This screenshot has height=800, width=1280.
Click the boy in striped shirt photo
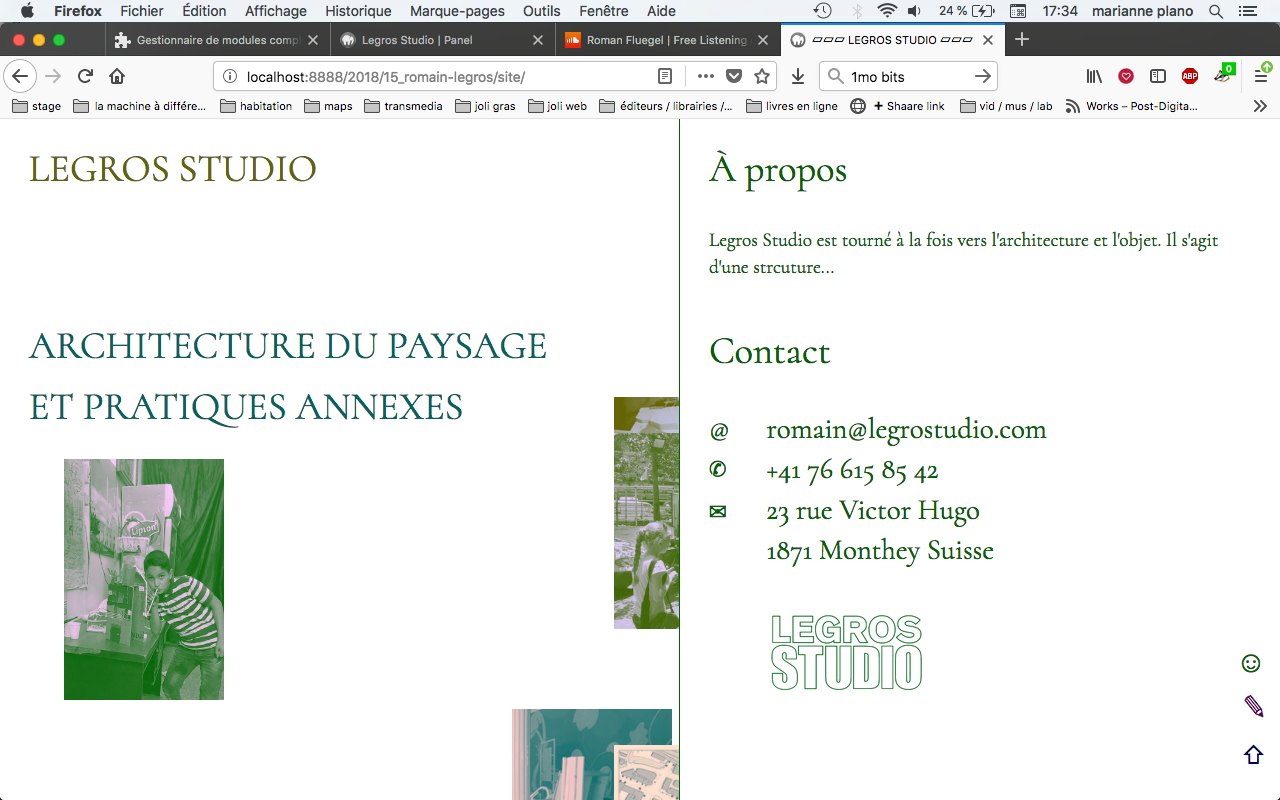click(144, 579)
